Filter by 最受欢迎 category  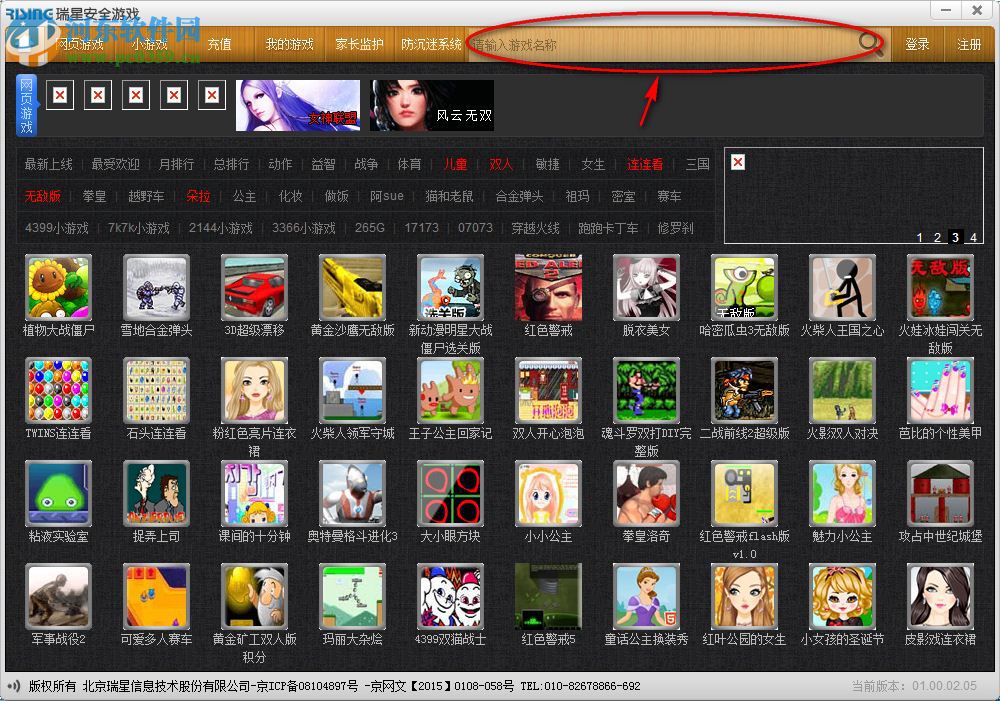[x=115, y=165]
